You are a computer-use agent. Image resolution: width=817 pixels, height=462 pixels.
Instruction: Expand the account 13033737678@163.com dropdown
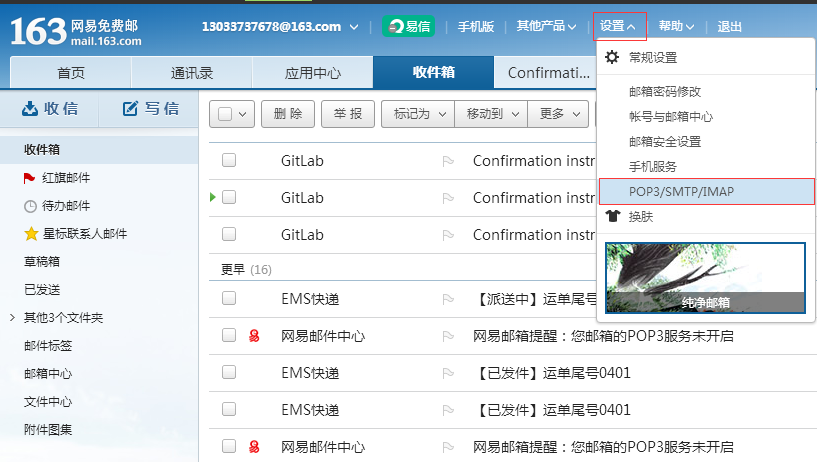point(354,27)
